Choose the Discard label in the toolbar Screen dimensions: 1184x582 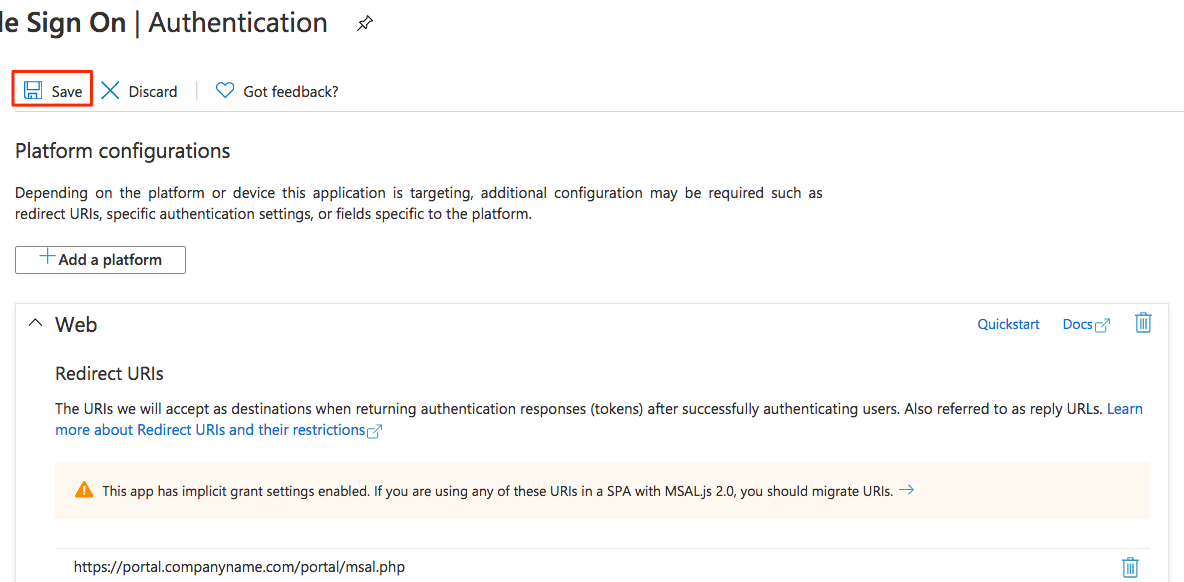click(153, 92)
